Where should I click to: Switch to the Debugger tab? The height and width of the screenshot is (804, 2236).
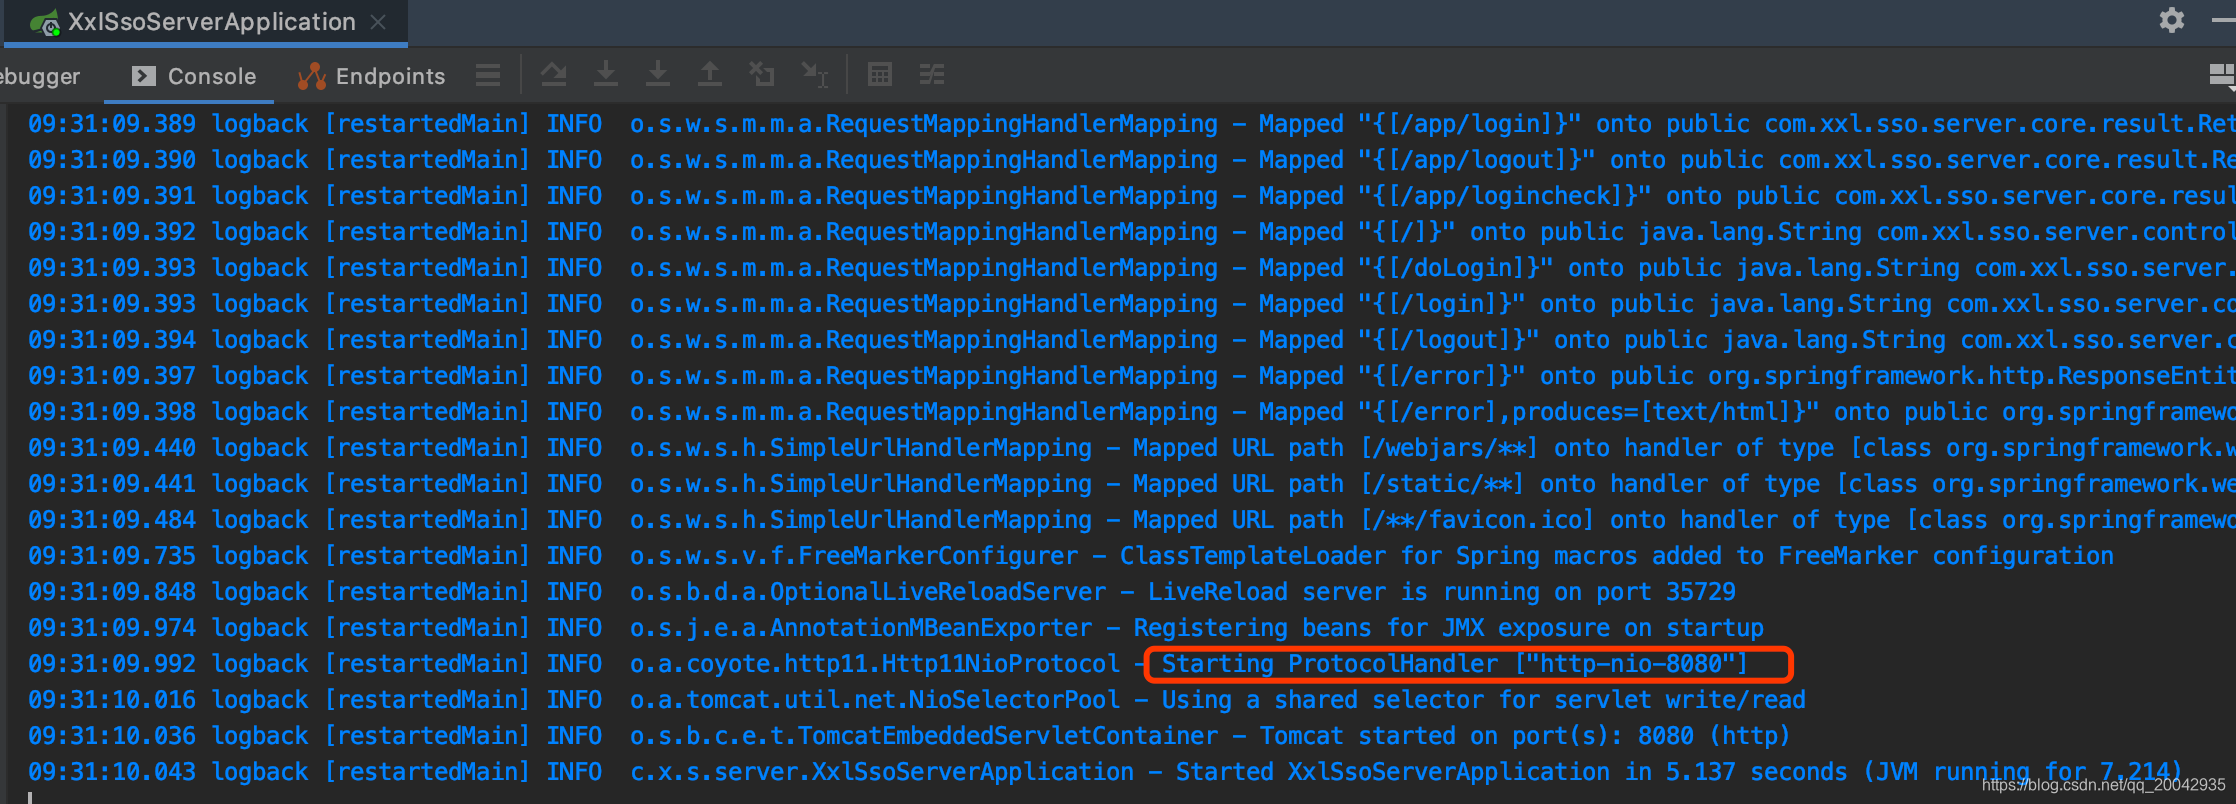[40, 76]
